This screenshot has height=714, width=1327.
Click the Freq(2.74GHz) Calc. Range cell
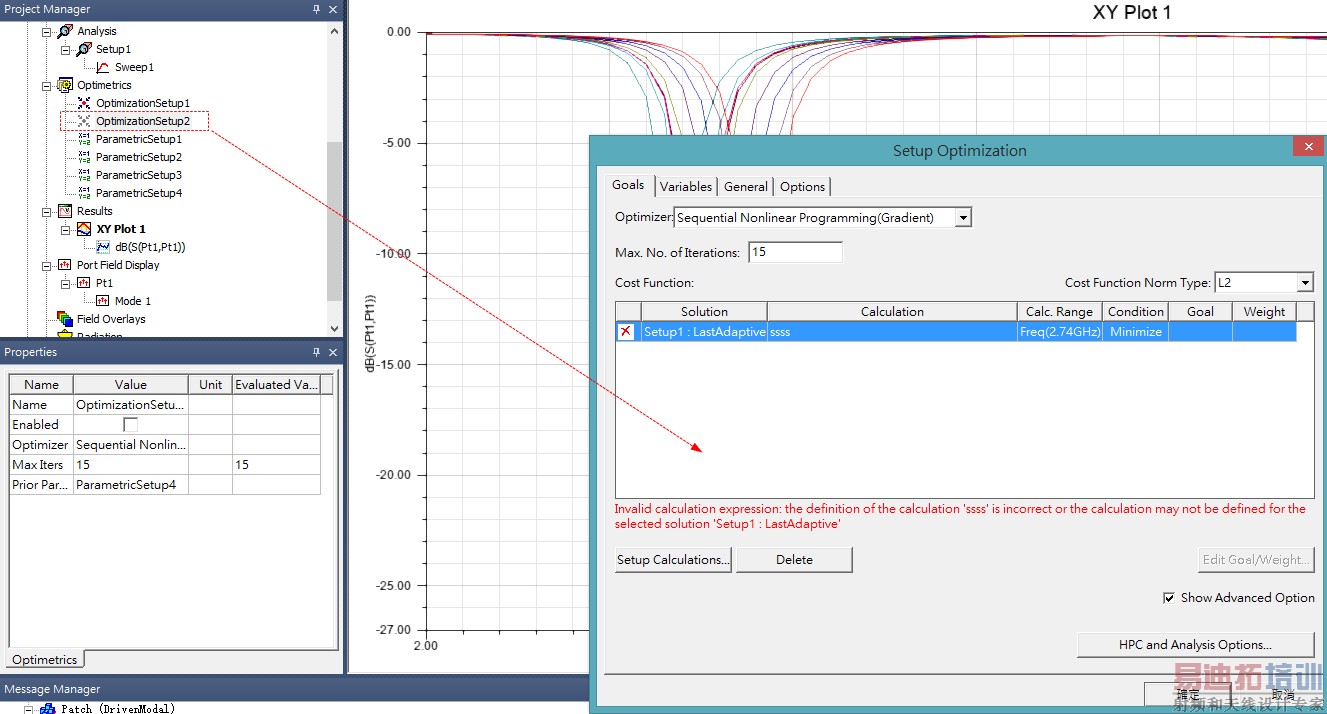1060,332
